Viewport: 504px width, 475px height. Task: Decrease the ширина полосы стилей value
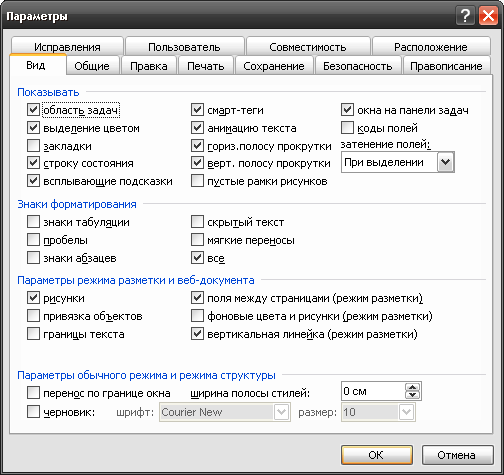click(x=413, y=395)
